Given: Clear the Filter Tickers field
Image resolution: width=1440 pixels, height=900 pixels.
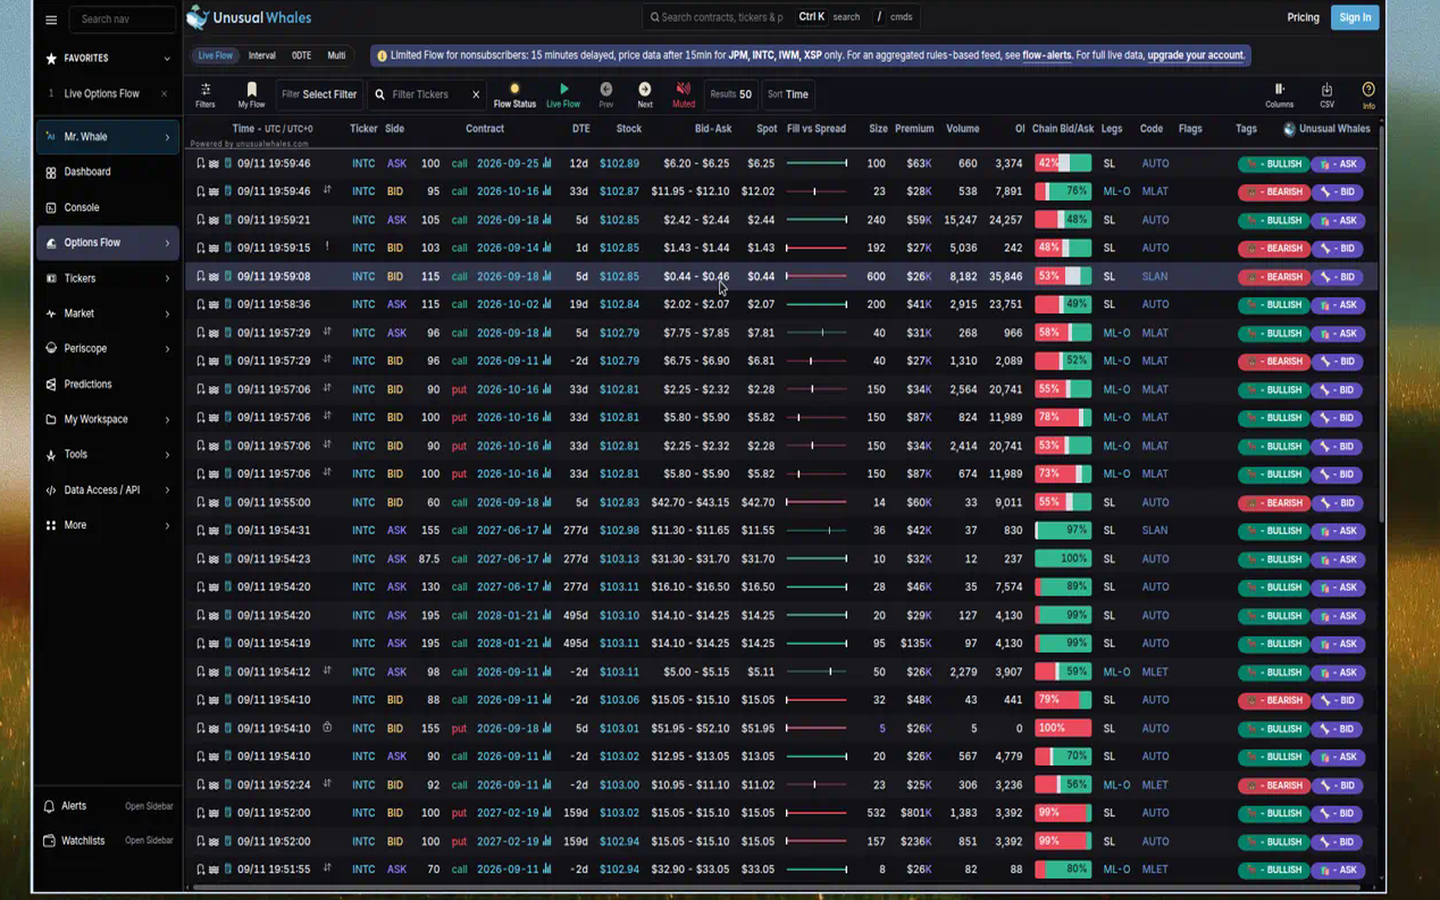Looking at the screenshot, I should (476, 95).
